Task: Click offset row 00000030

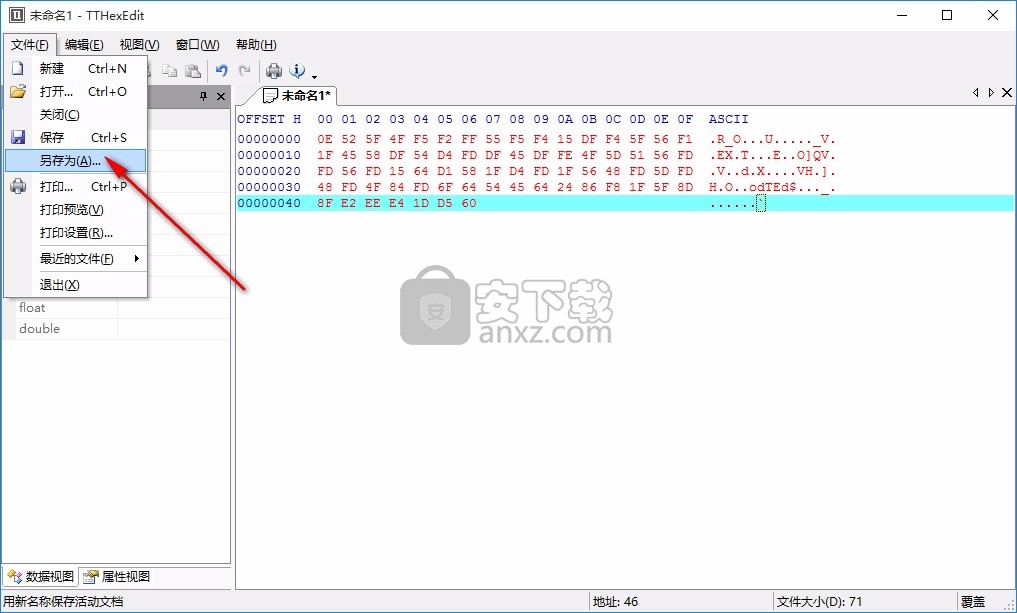Action: coord(269,187)
